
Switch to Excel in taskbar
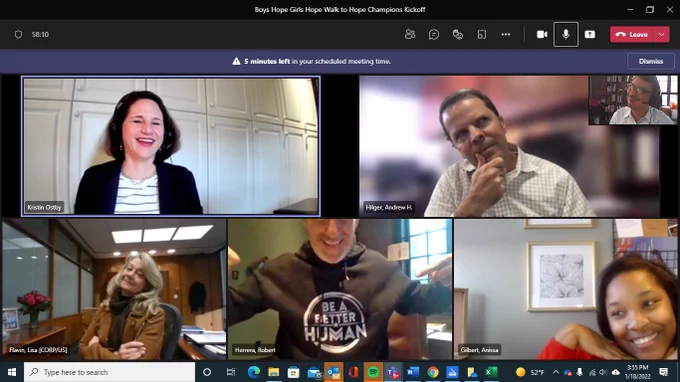click(x=491, y=372)
